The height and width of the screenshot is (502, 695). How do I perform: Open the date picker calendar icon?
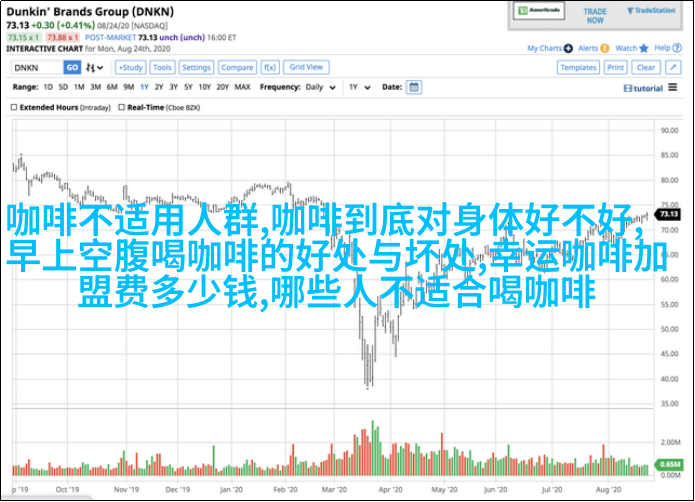[414, 87]
